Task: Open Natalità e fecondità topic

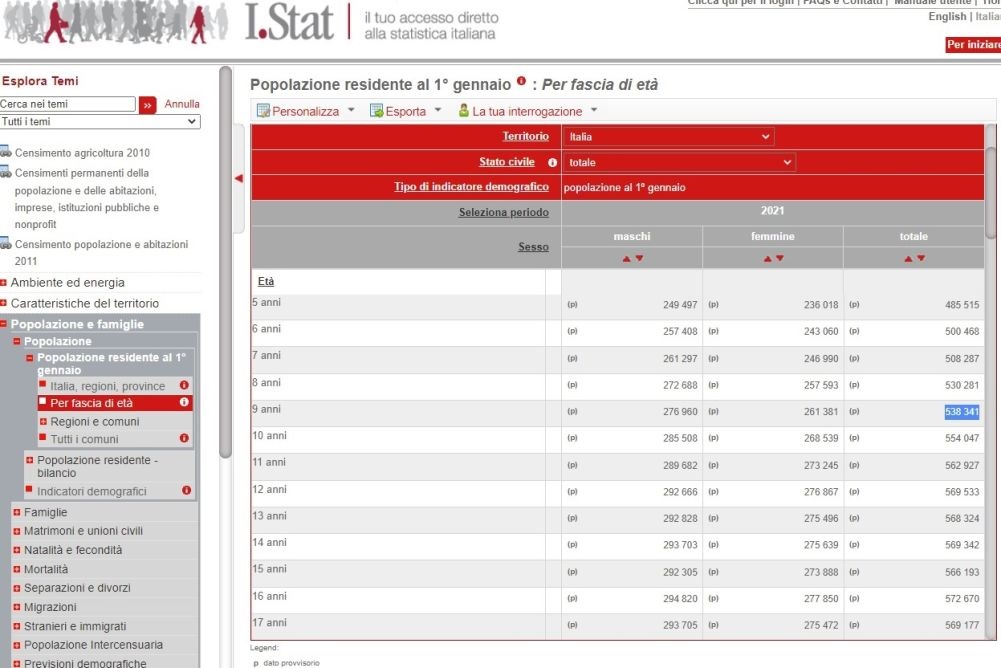Action: tap(73, 550)
